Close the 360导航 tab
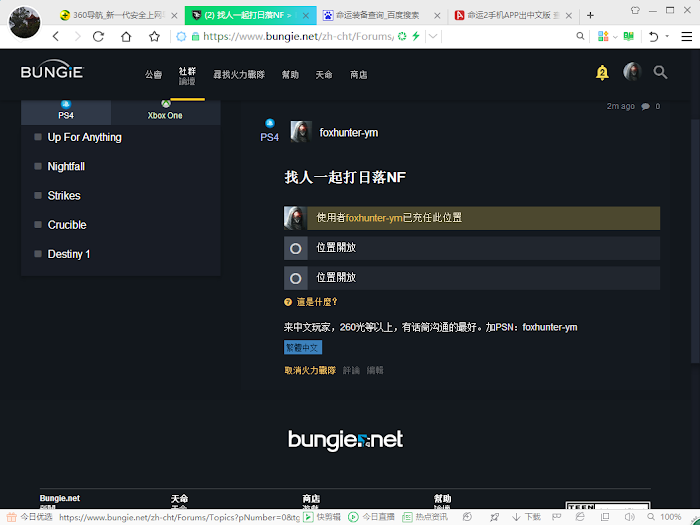 174,16
